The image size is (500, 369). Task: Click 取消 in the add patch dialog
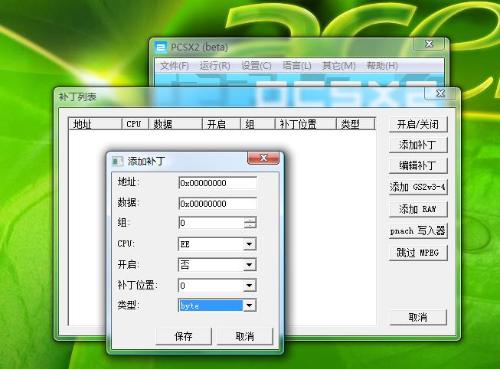pos(245,336)
